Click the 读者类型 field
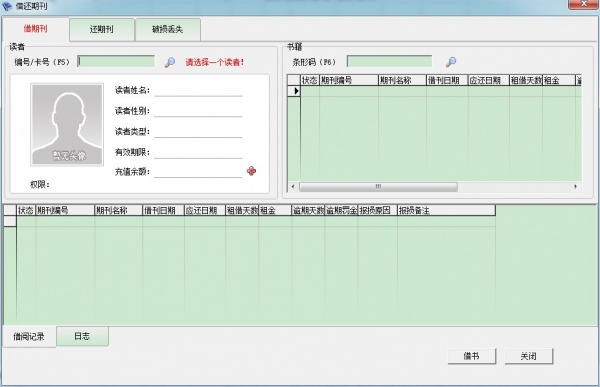Viewport: 600px width, 387px height. (x=198, y=132)
